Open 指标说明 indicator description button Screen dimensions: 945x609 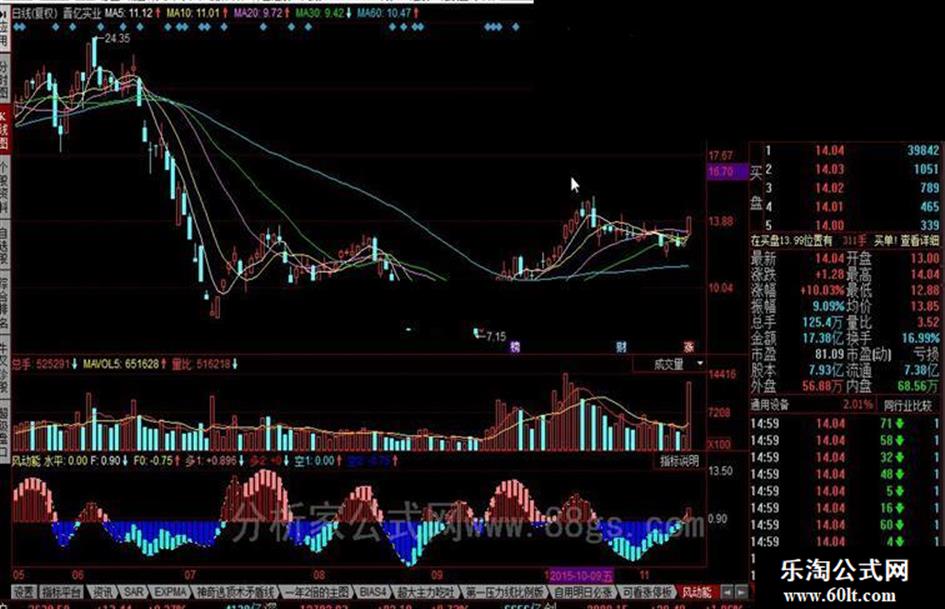pos(679,461)
